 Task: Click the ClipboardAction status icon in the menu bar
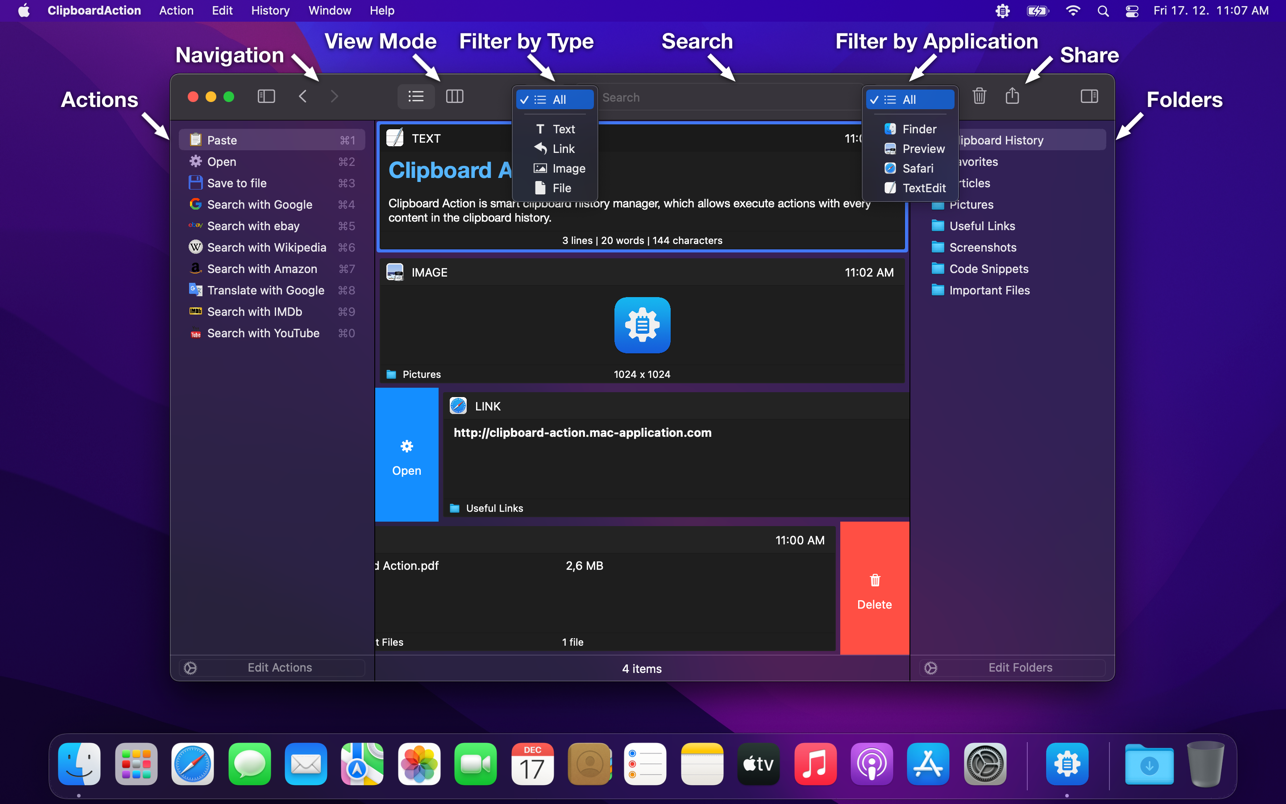coord(1002,11)
